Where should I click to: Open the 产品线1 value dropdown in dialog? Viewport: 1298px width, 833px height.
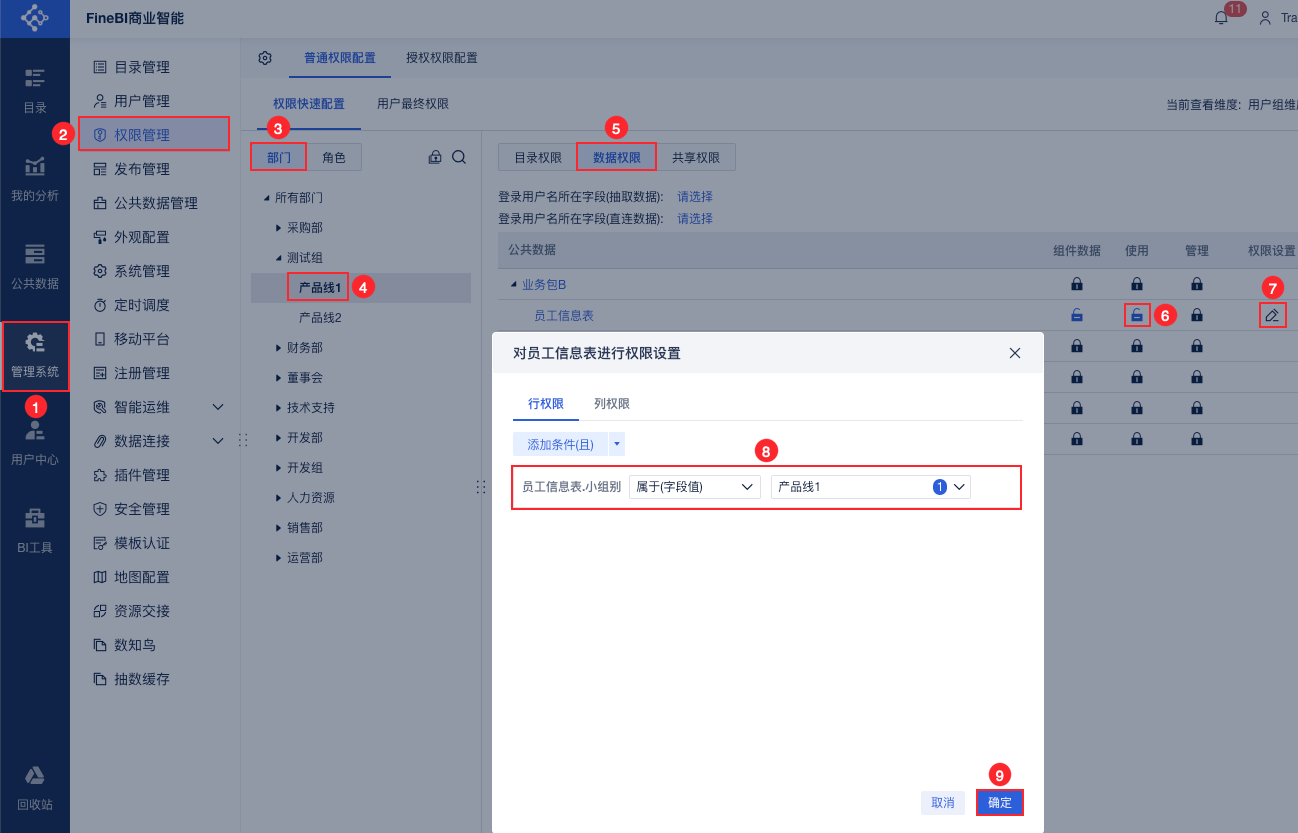coord(870,487)
